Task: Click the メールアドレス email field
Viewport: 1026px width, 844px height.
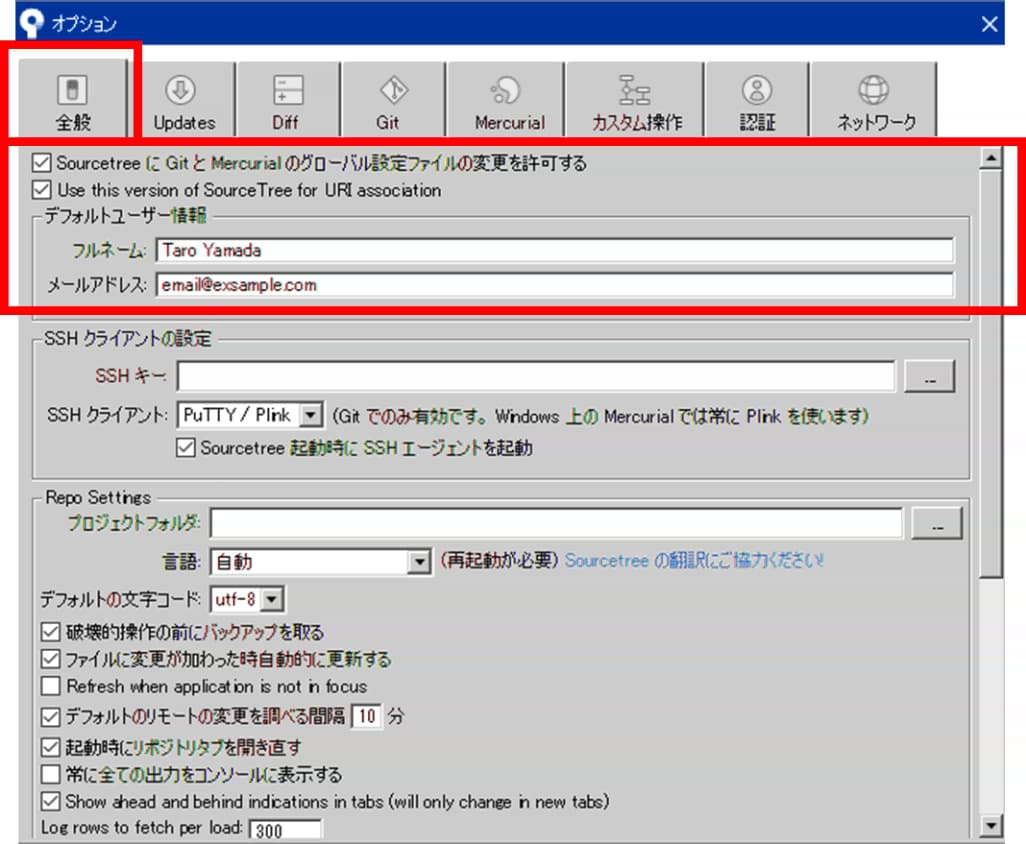Action: pyautogui.click(x=554, y=285)
